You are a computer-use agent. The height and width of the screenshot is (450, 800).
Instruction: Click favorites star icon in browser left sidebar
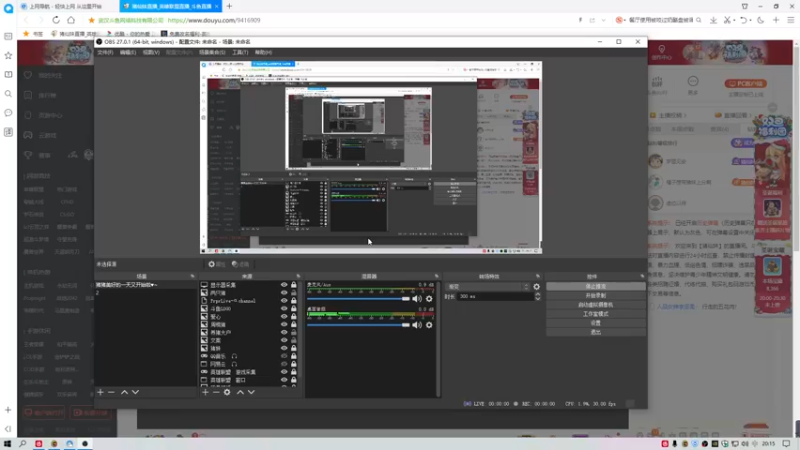point(8,55)
